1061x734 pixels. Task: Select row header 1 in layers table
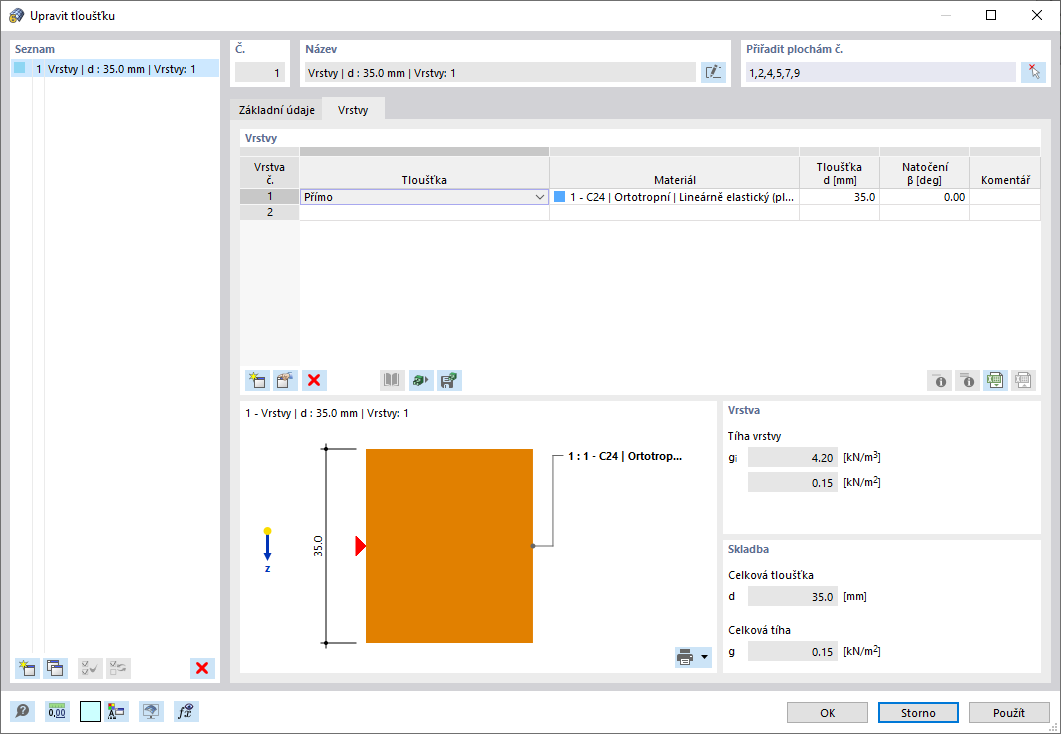pos(269,196)
